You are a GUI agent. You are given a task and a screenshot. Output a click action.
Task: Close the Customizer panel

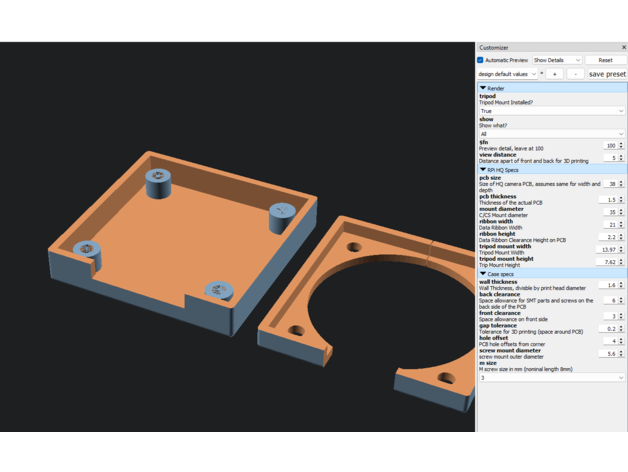623,47
